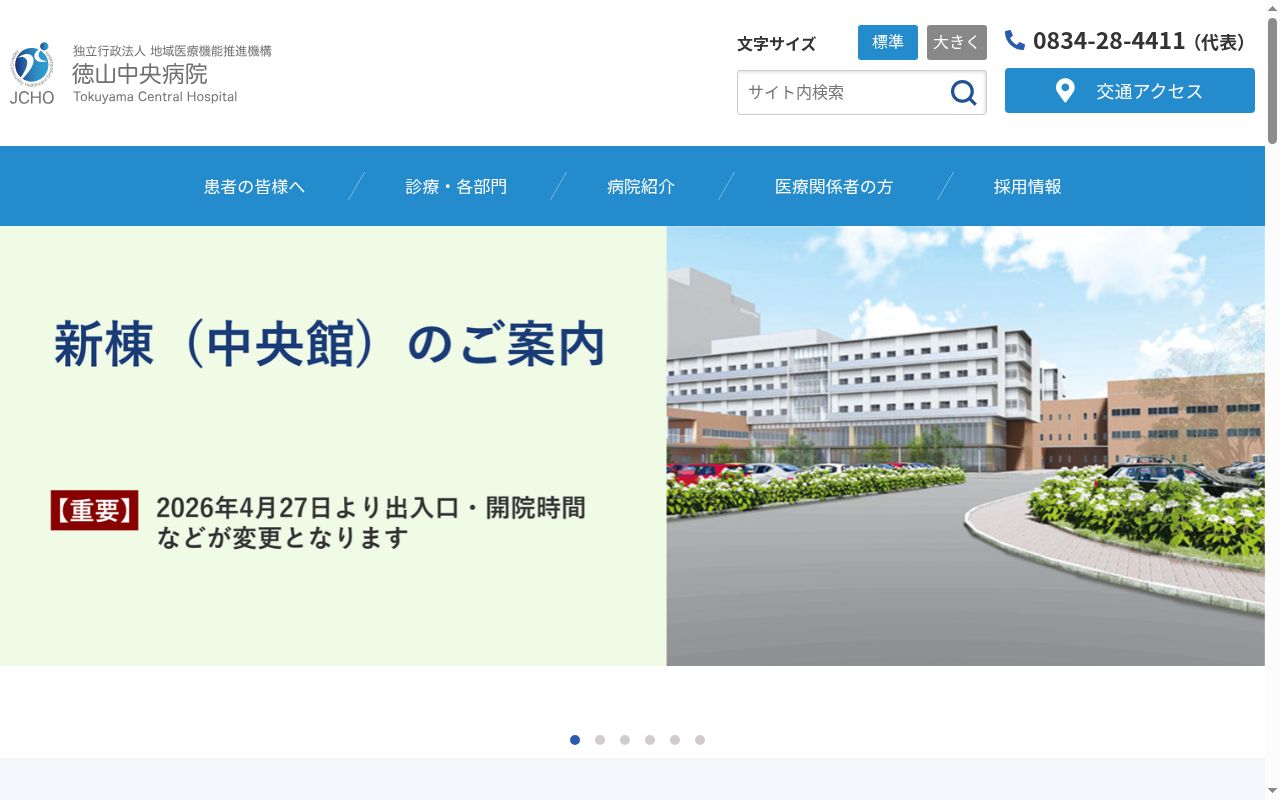Open the 患者の皆様へ menu
Viewport: 1280px width, 800px height.
click(254, 187)
